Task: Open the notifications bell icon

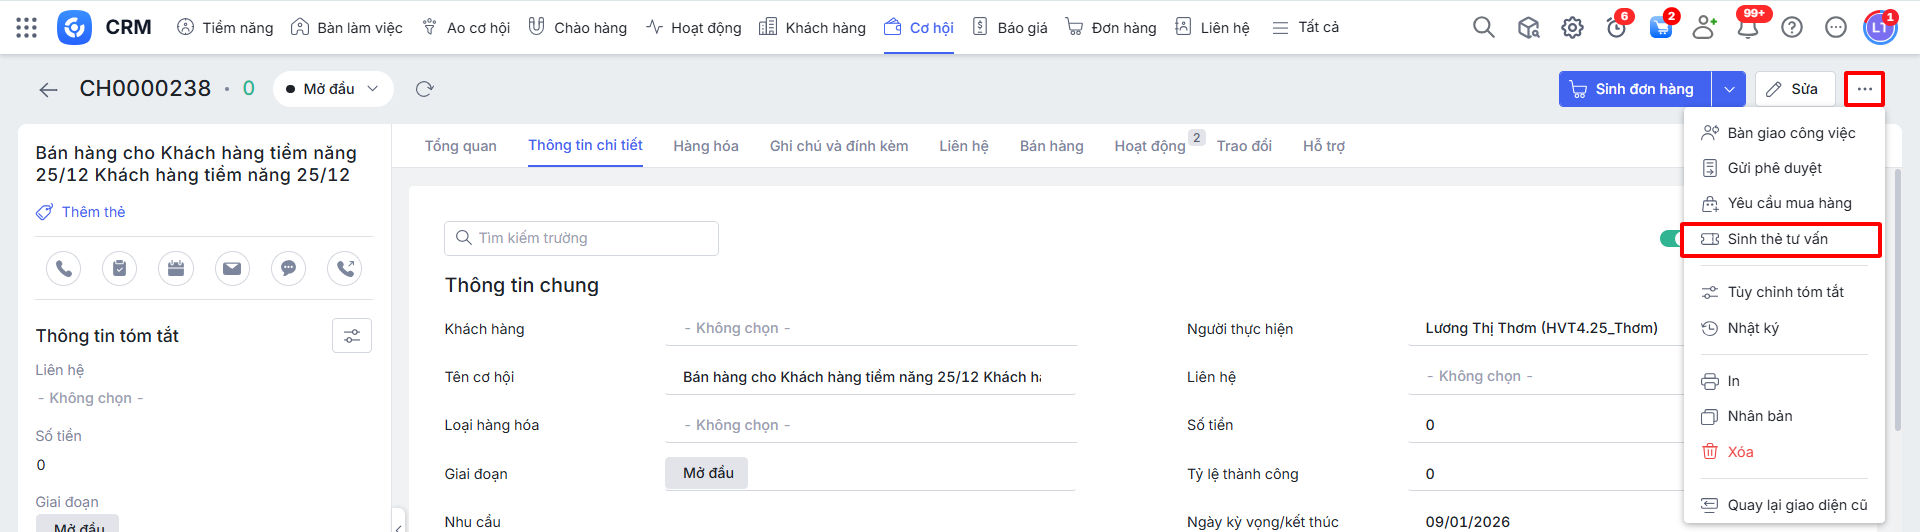Action: pyautogui.click(x=1747, y=28)
